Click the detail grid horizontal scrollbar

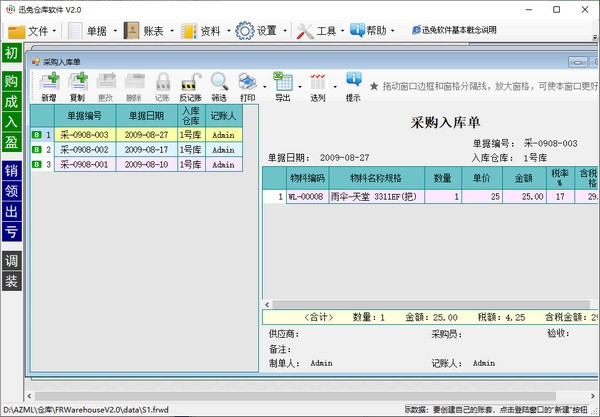click(431, 305)
